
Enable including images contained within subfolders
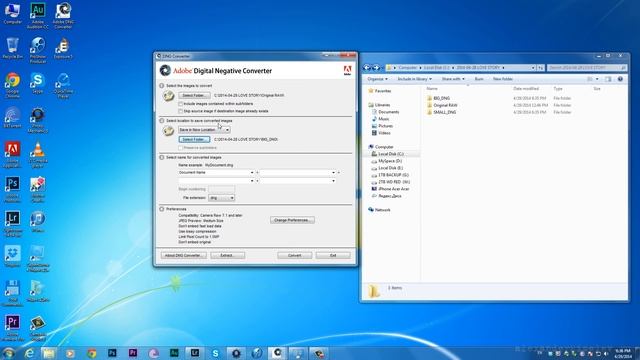pyautogui.click(x=180, y=104)
